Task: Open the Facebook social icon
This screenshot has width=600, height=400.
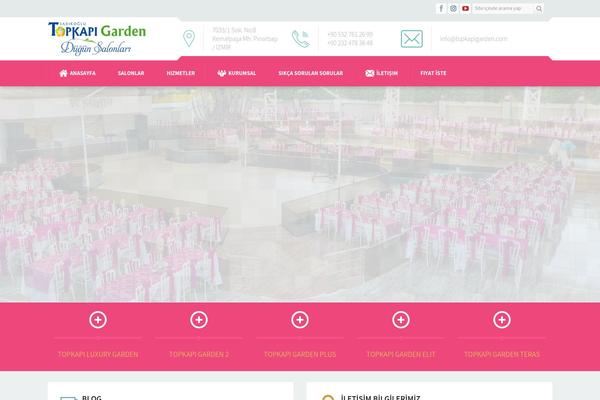Action: pyautogui.click(x=441, y=8)
